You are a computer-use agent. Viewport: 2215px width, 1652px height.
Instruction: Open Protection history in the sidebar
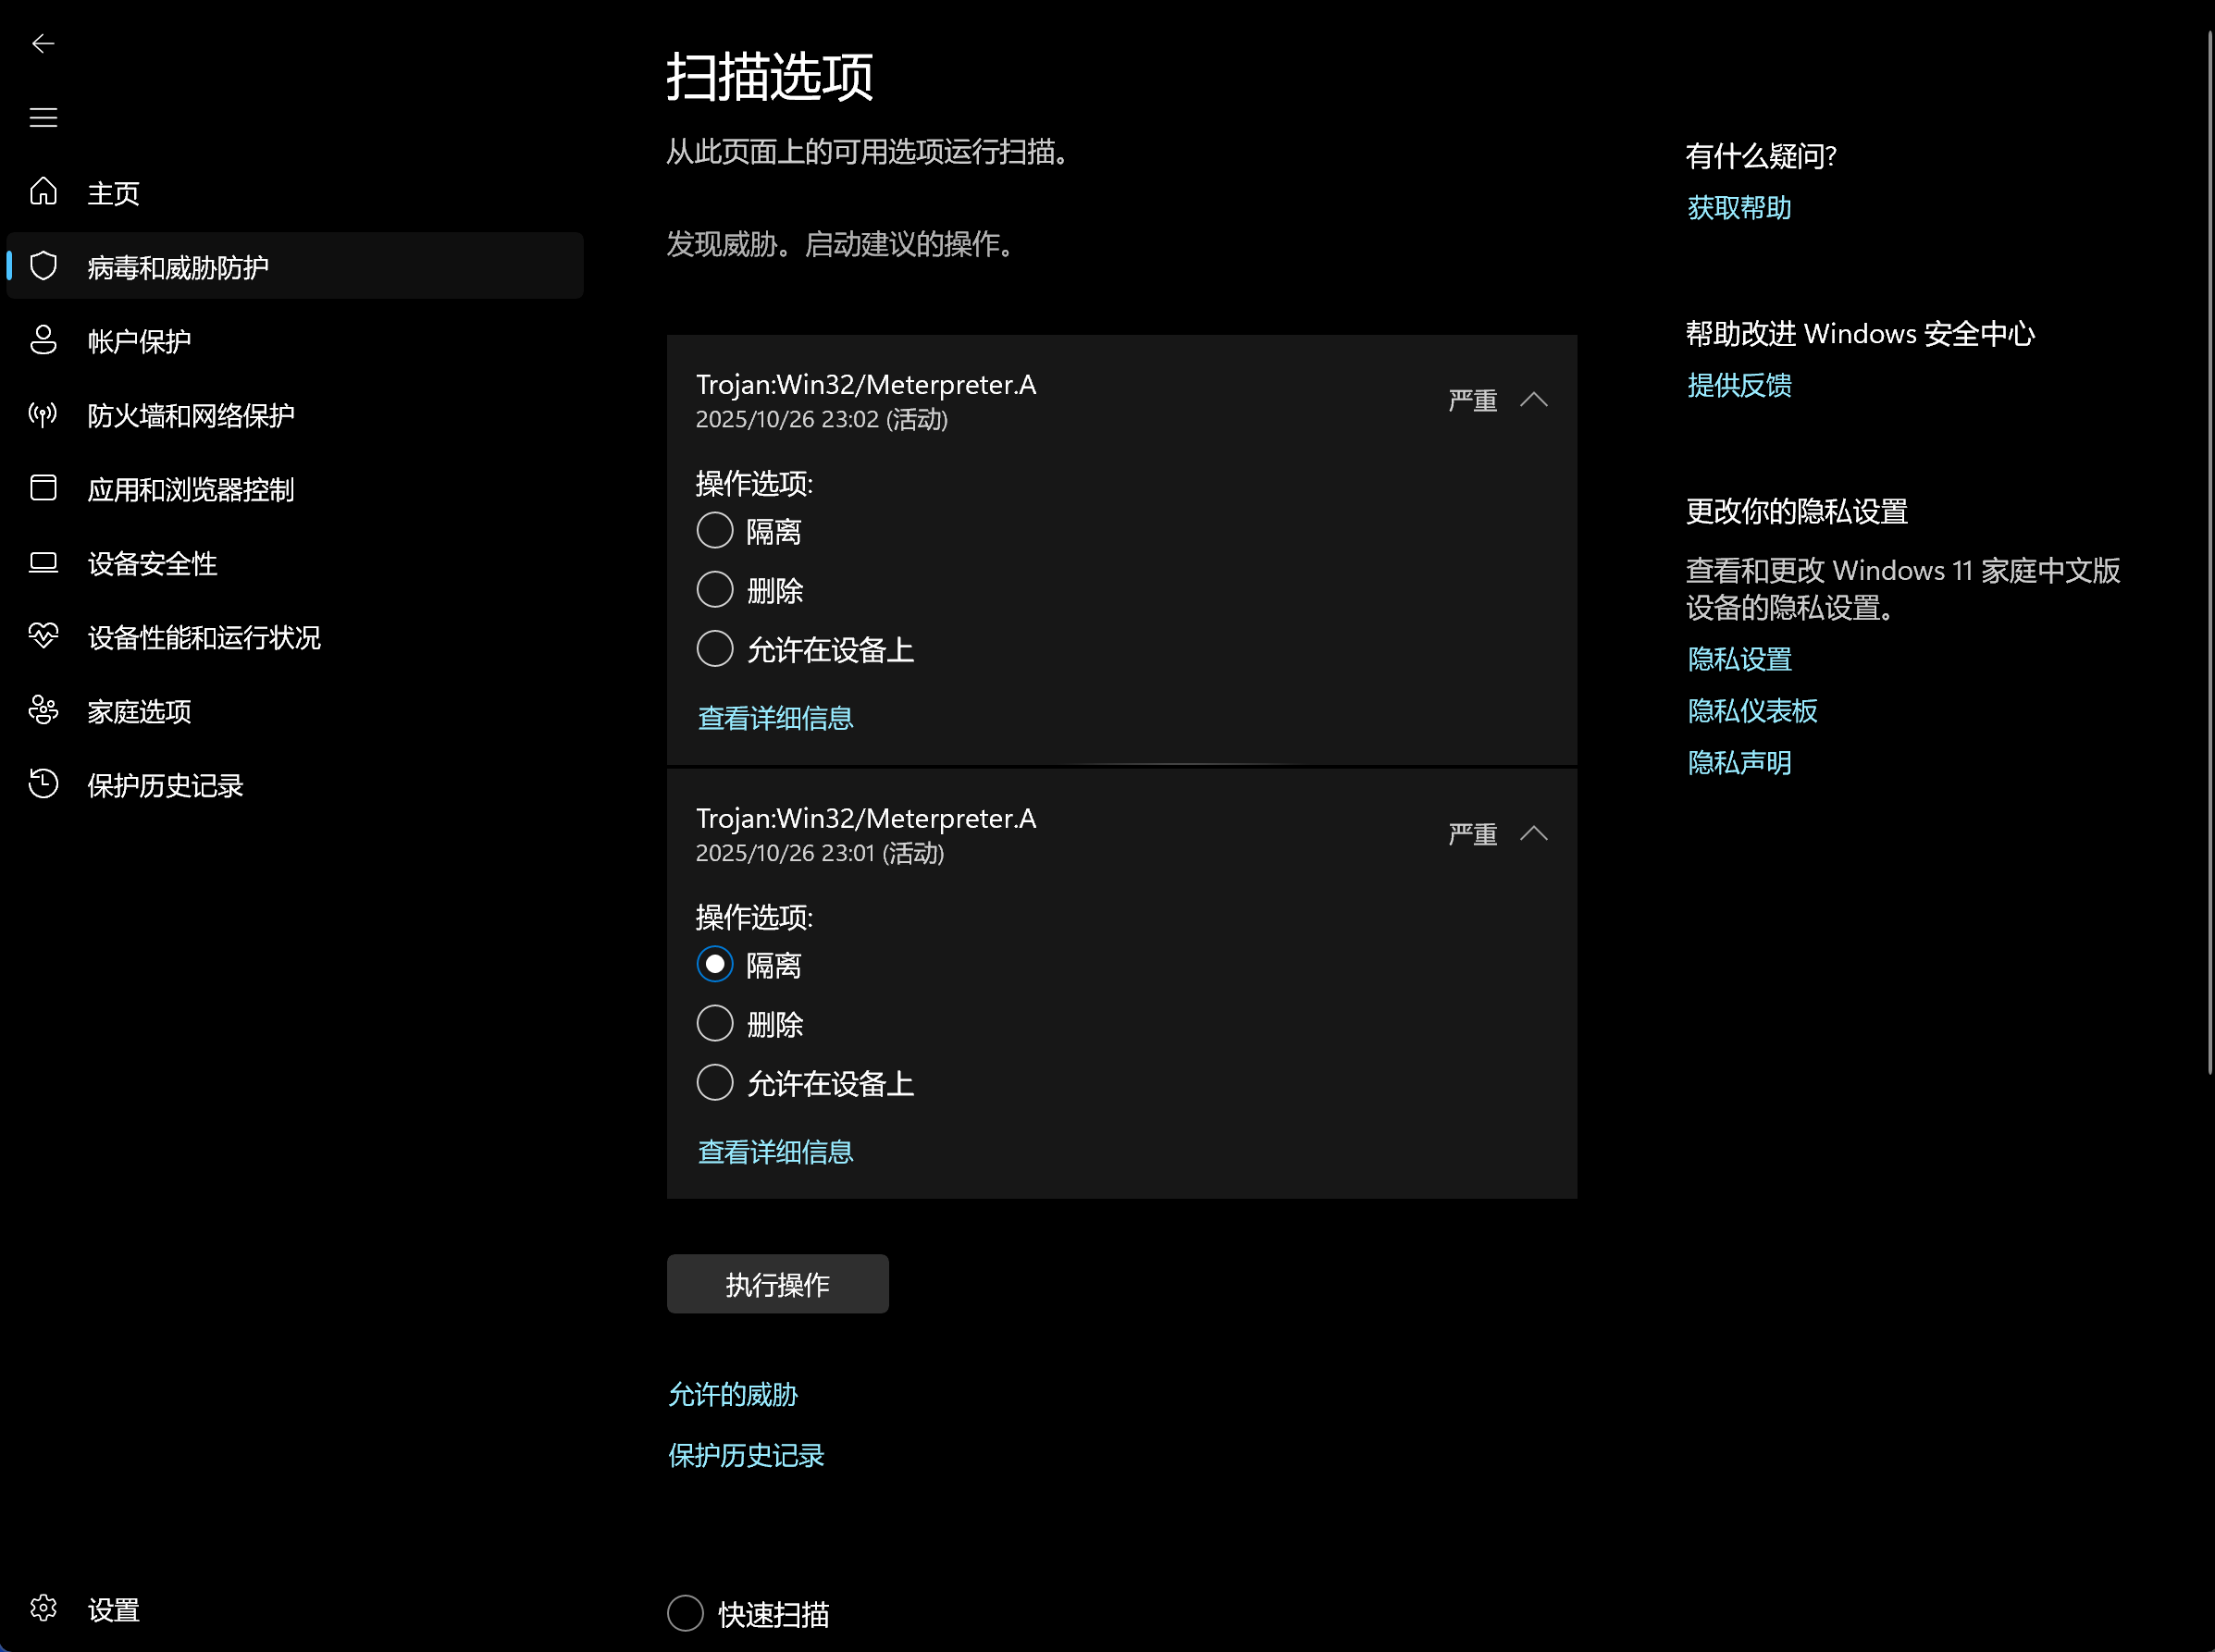pos(165,785)
